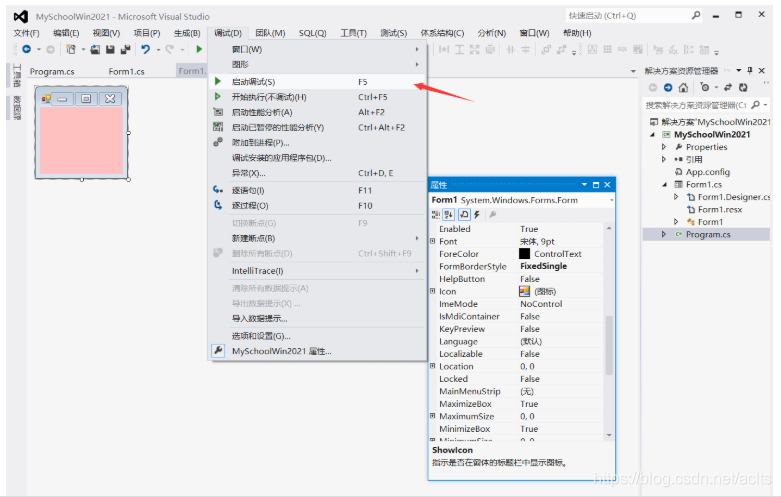
Task: Click Refresh icon in Solution Explorer toolbar
Action: (743, 88)
